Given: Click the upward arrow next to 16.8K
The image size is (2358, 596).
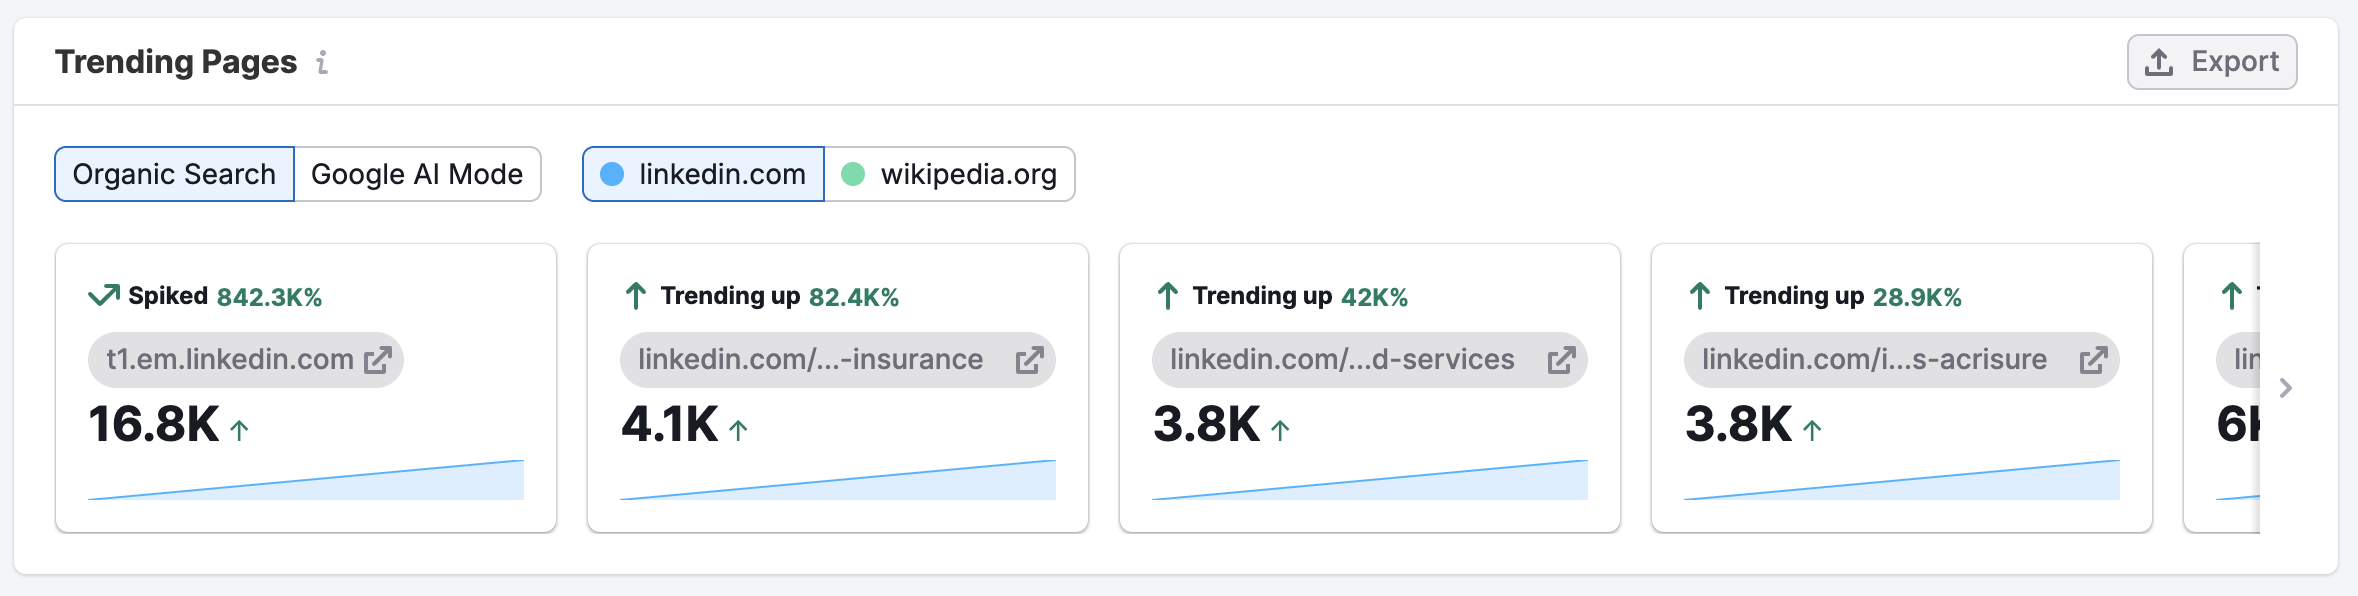Looking at the screenshot, I should (238, 429).
